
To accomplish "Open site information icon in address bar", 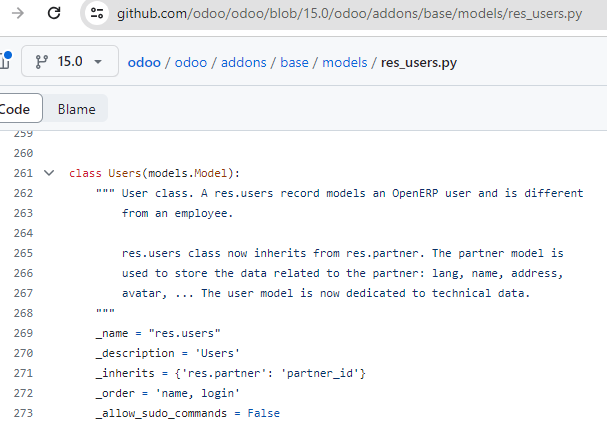I will click(x=97, y=13).
